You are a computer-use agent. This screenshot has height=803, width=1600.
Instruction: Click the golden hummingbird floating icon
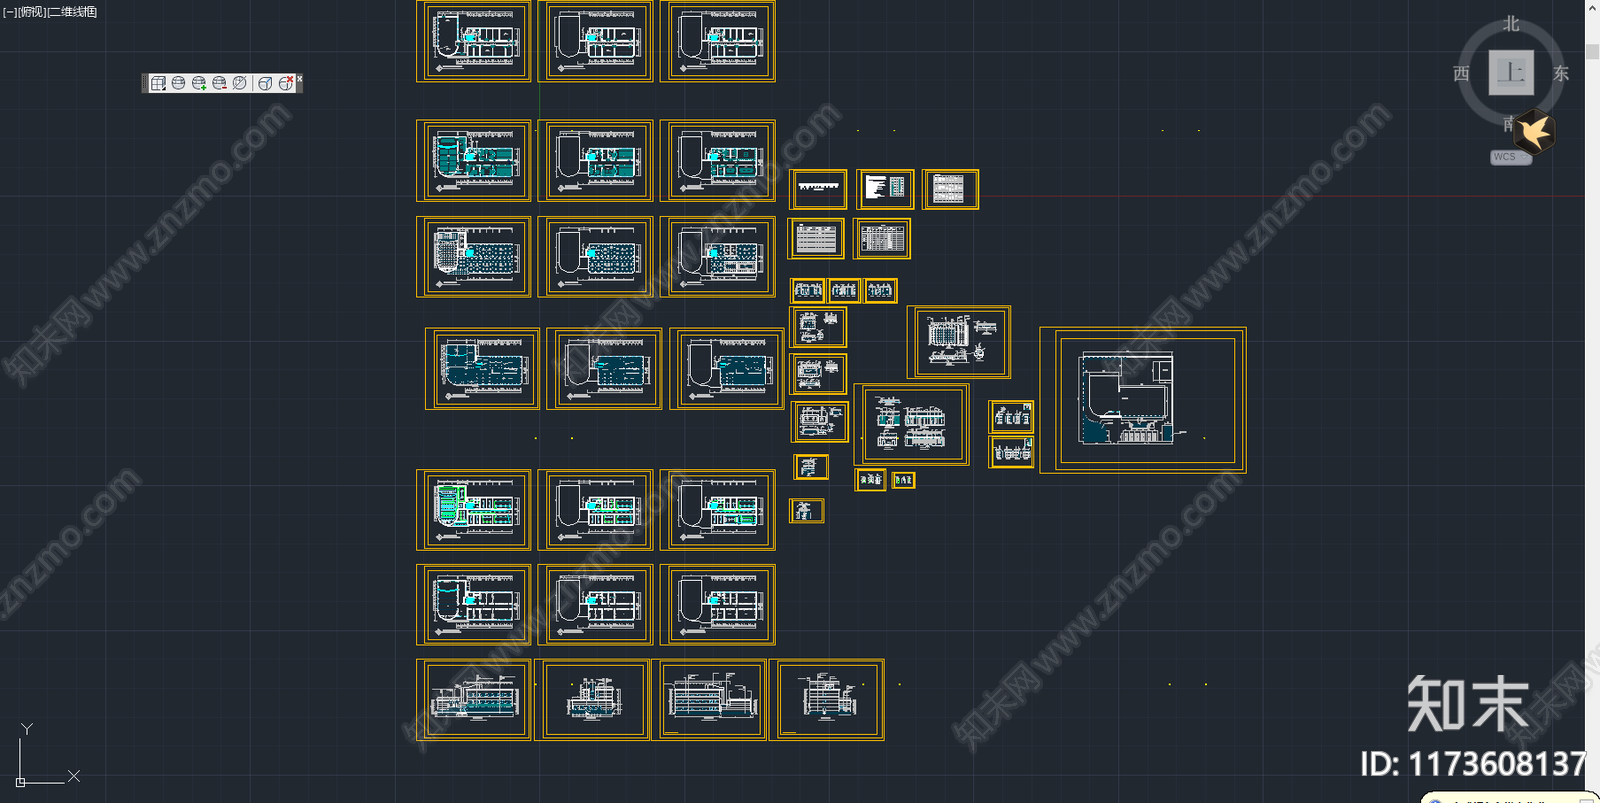click(1534, 131)
